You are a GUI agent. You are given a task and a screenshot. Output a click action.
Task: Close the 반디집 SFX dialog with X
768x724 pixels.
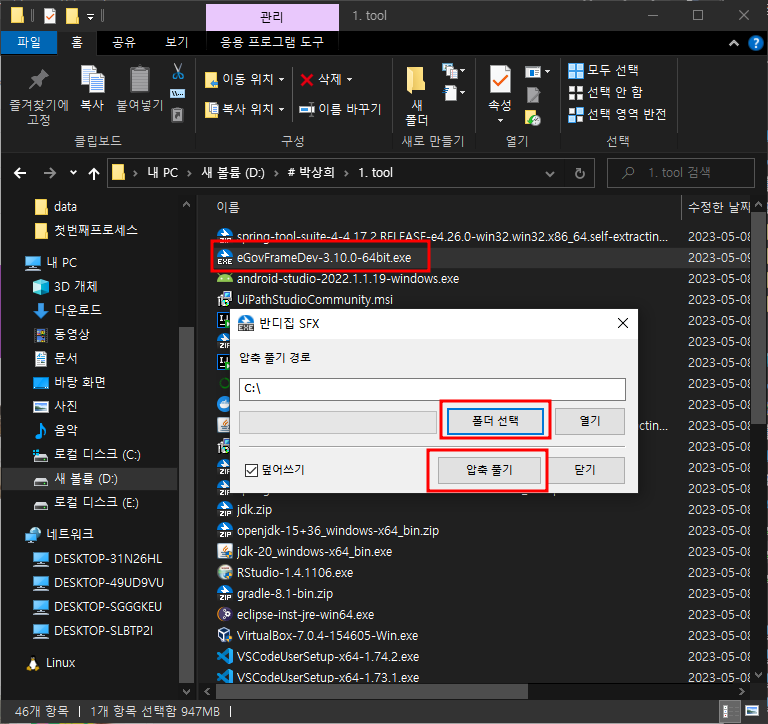623,323
